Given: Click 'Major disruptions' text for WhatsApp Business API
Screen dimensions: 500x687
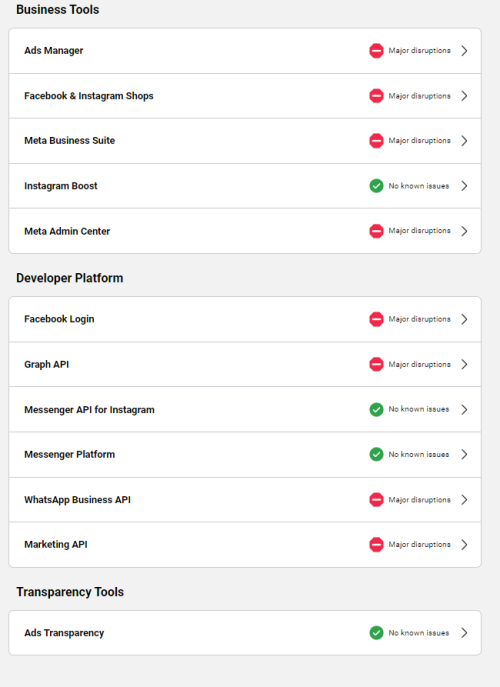Looking at the screenshot, I should coord(419,500).
